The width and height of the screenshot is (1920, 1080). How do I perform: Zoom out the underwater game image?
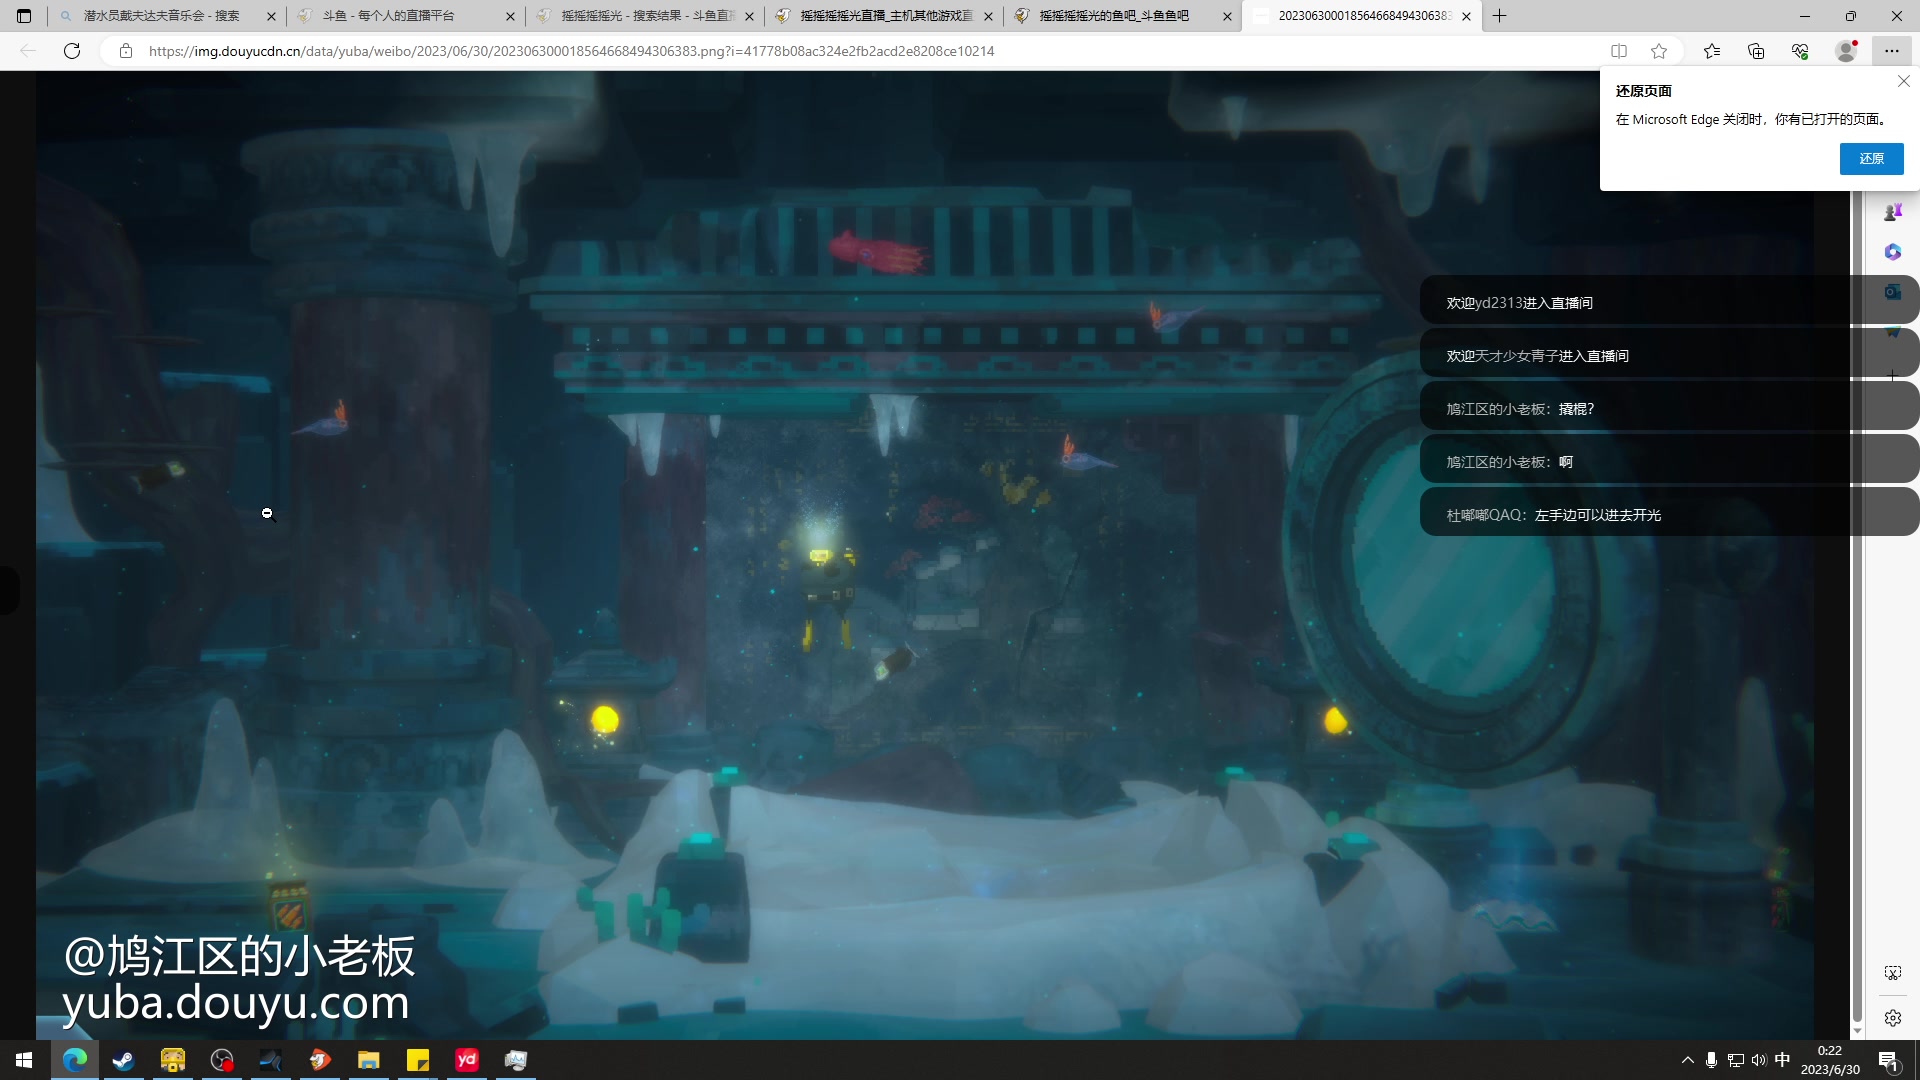click(925, 555)
